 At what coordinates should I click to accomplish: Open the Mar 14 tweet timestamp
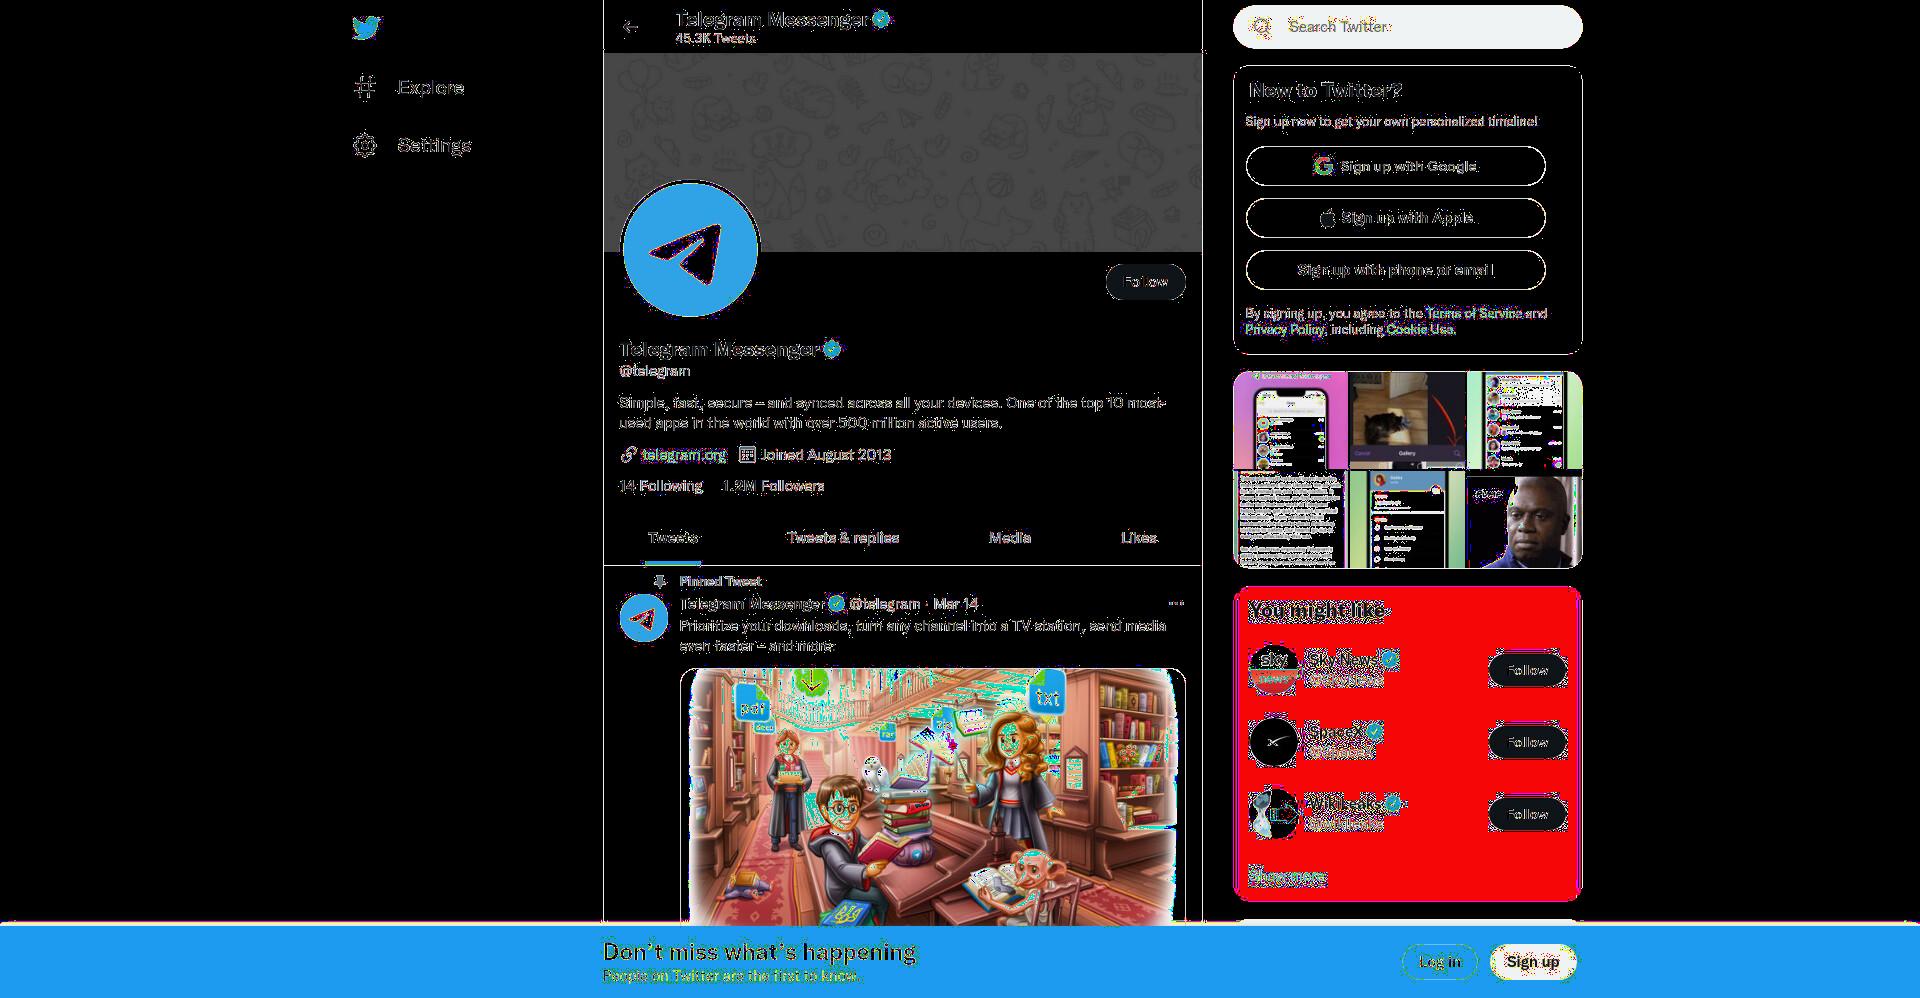955,604
